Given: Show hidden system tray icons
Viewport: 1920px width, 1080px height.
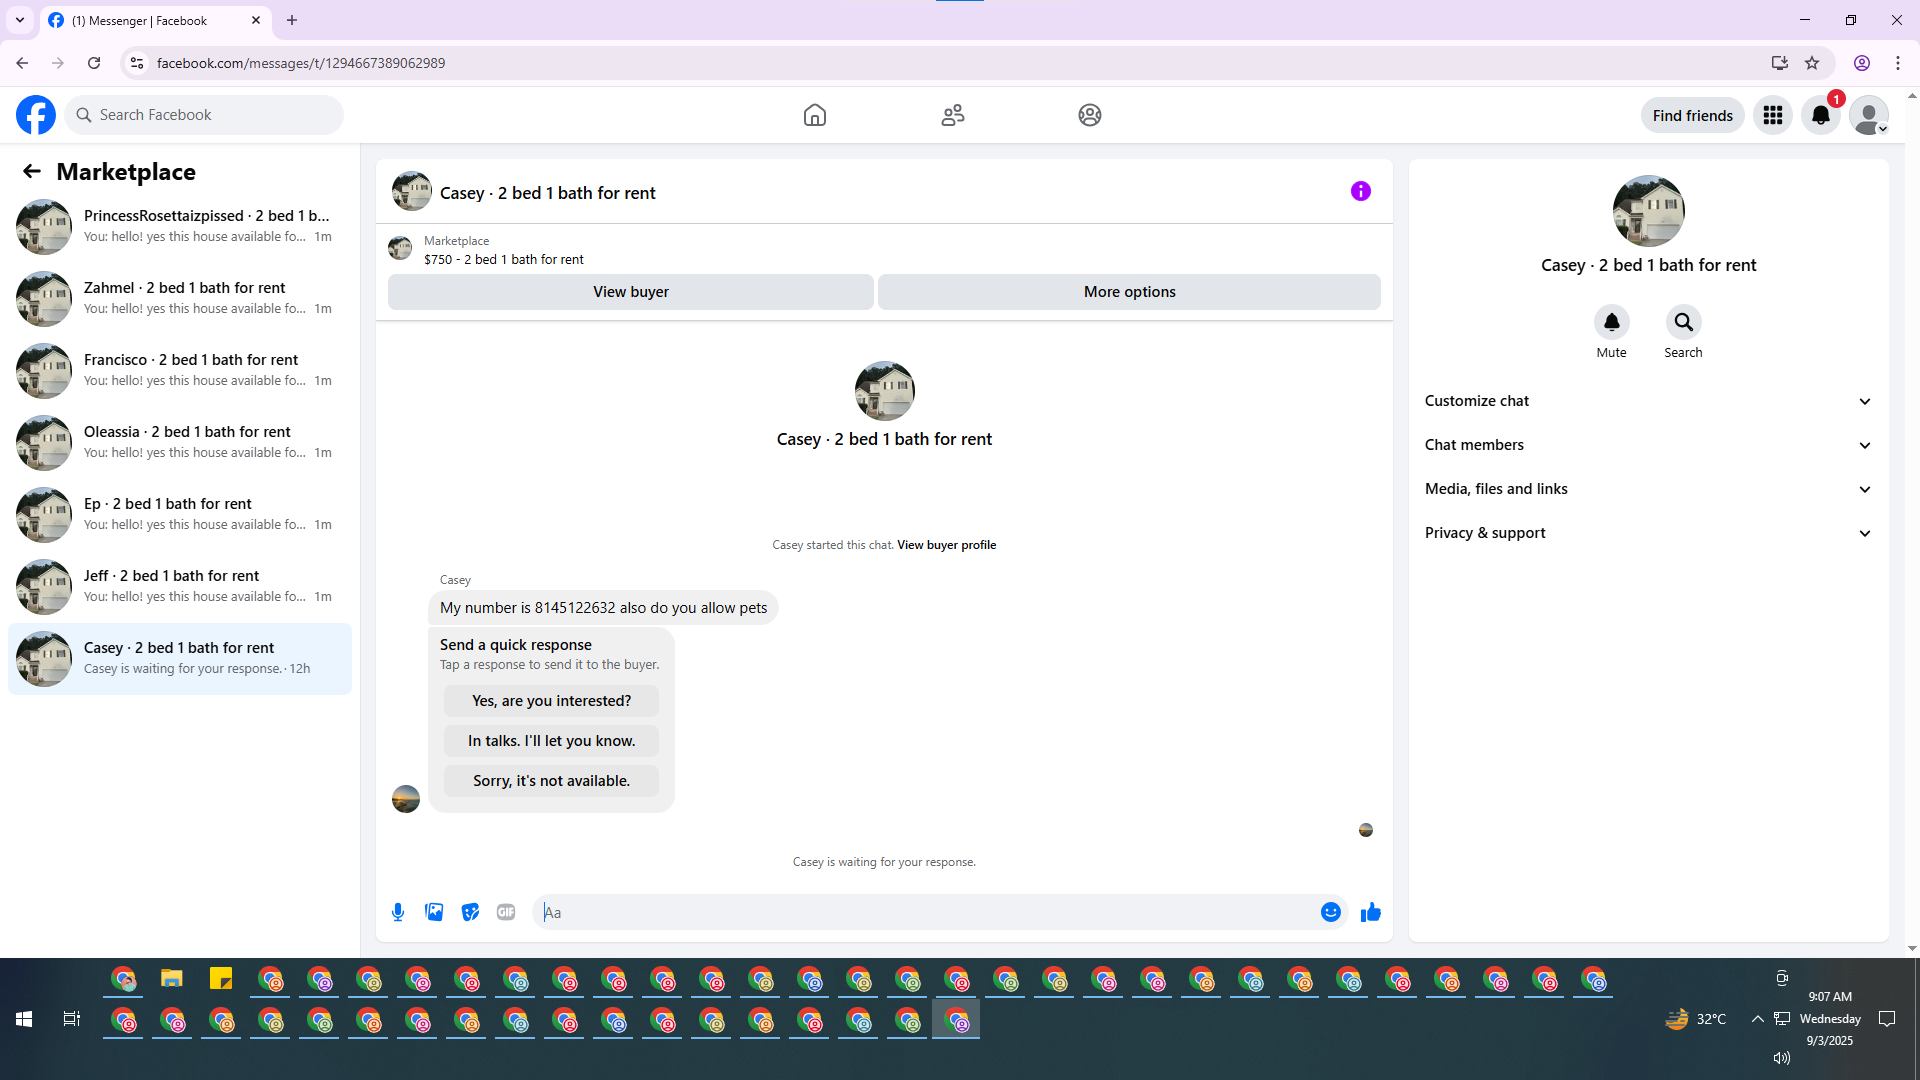Looking at the screenshot, I should click(1757, 1019).
